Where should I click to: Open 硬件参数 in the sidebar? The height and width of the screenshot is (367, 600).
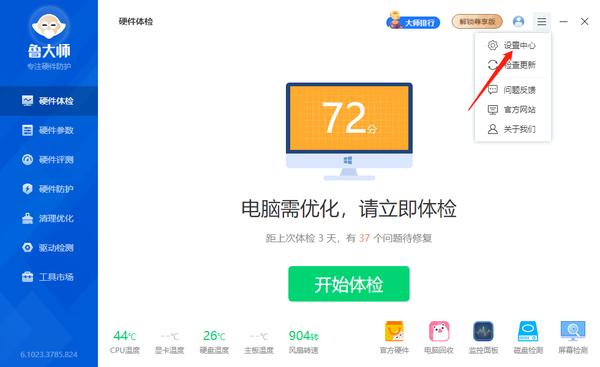coord(49,130)
